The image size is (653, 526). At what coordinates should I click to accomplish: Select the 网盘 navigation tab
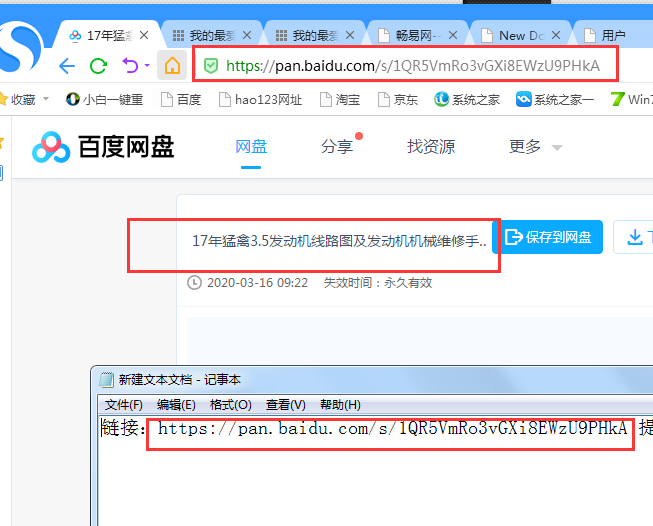(x=251, y=147)
